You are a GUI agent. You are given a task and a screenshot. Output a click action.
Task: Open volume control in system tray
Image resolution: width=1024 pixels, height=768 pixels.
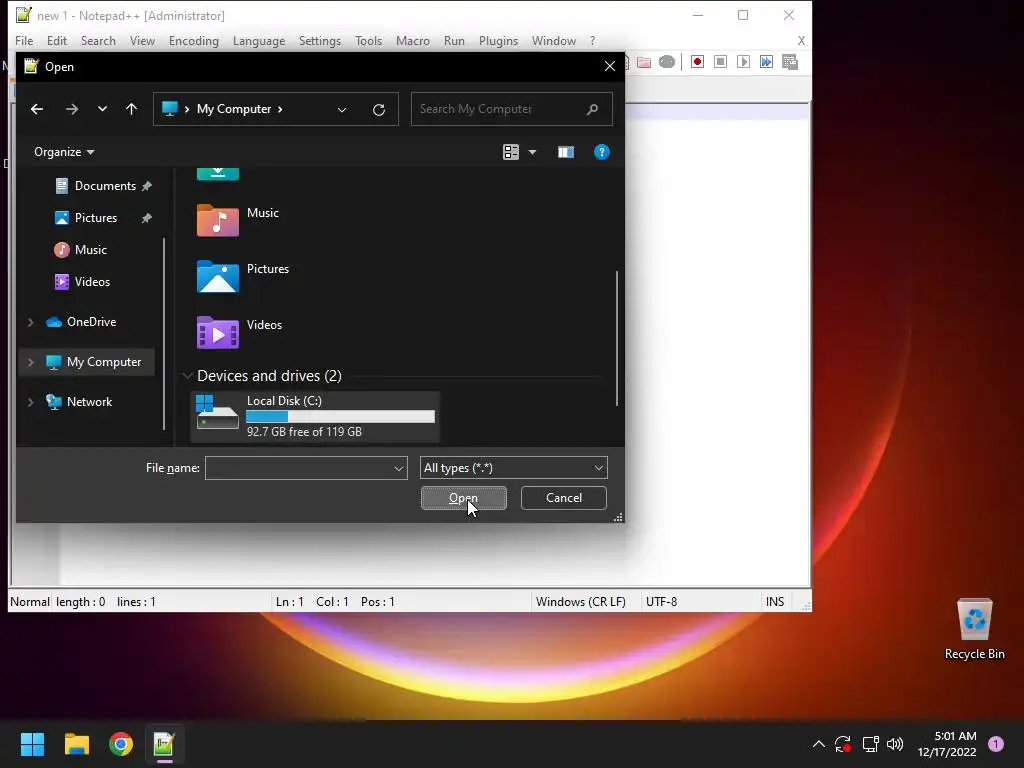pyautogui.click(x=895, y=744)
